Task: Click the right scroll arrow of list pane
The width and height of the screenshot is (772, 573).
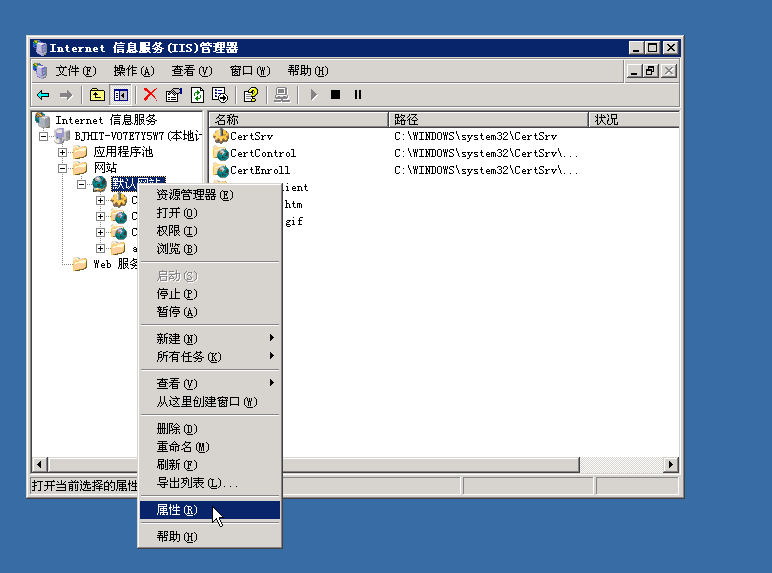Action: (x=671, y=464)
